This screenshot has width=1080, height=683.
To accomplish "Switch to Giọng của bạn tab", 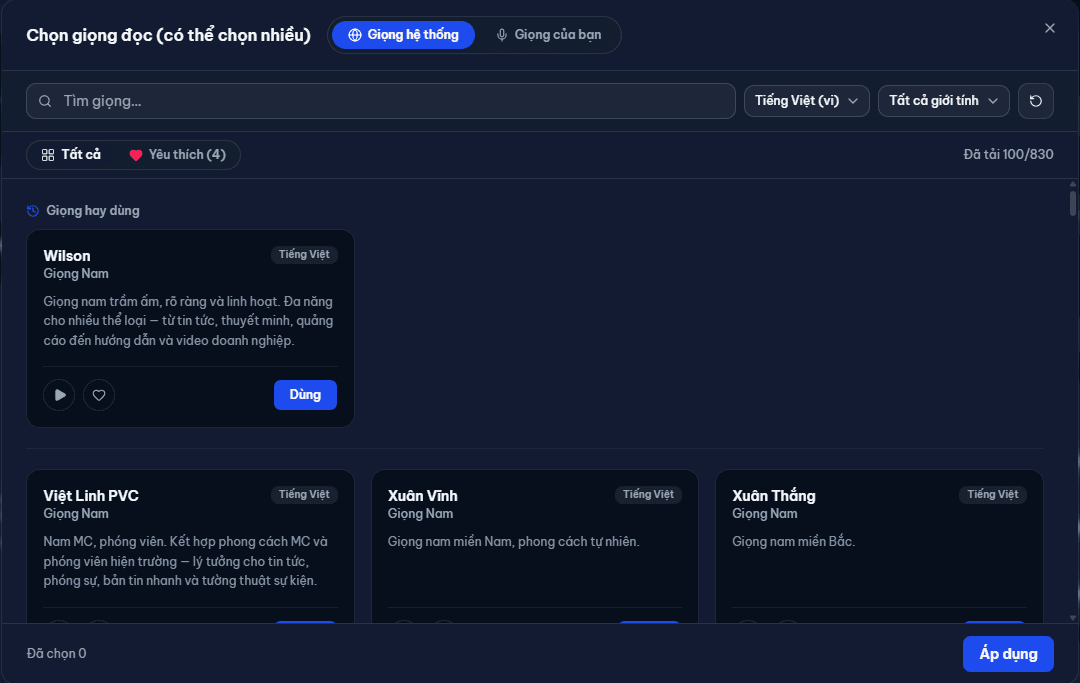I will (549, 35).
